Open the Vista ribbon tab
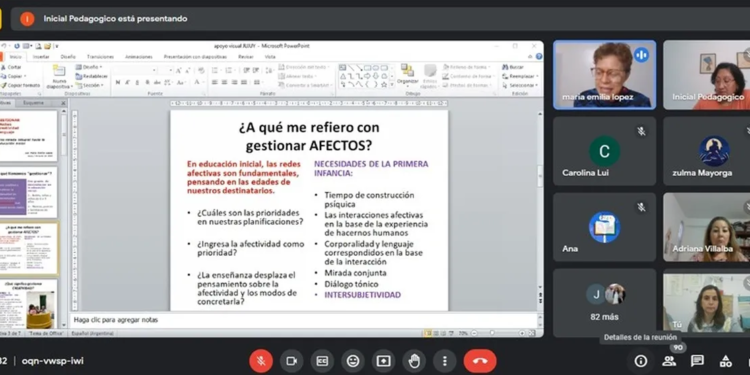Image resolution: width=750 pixels, height=375 pixels. coord(270,57)
